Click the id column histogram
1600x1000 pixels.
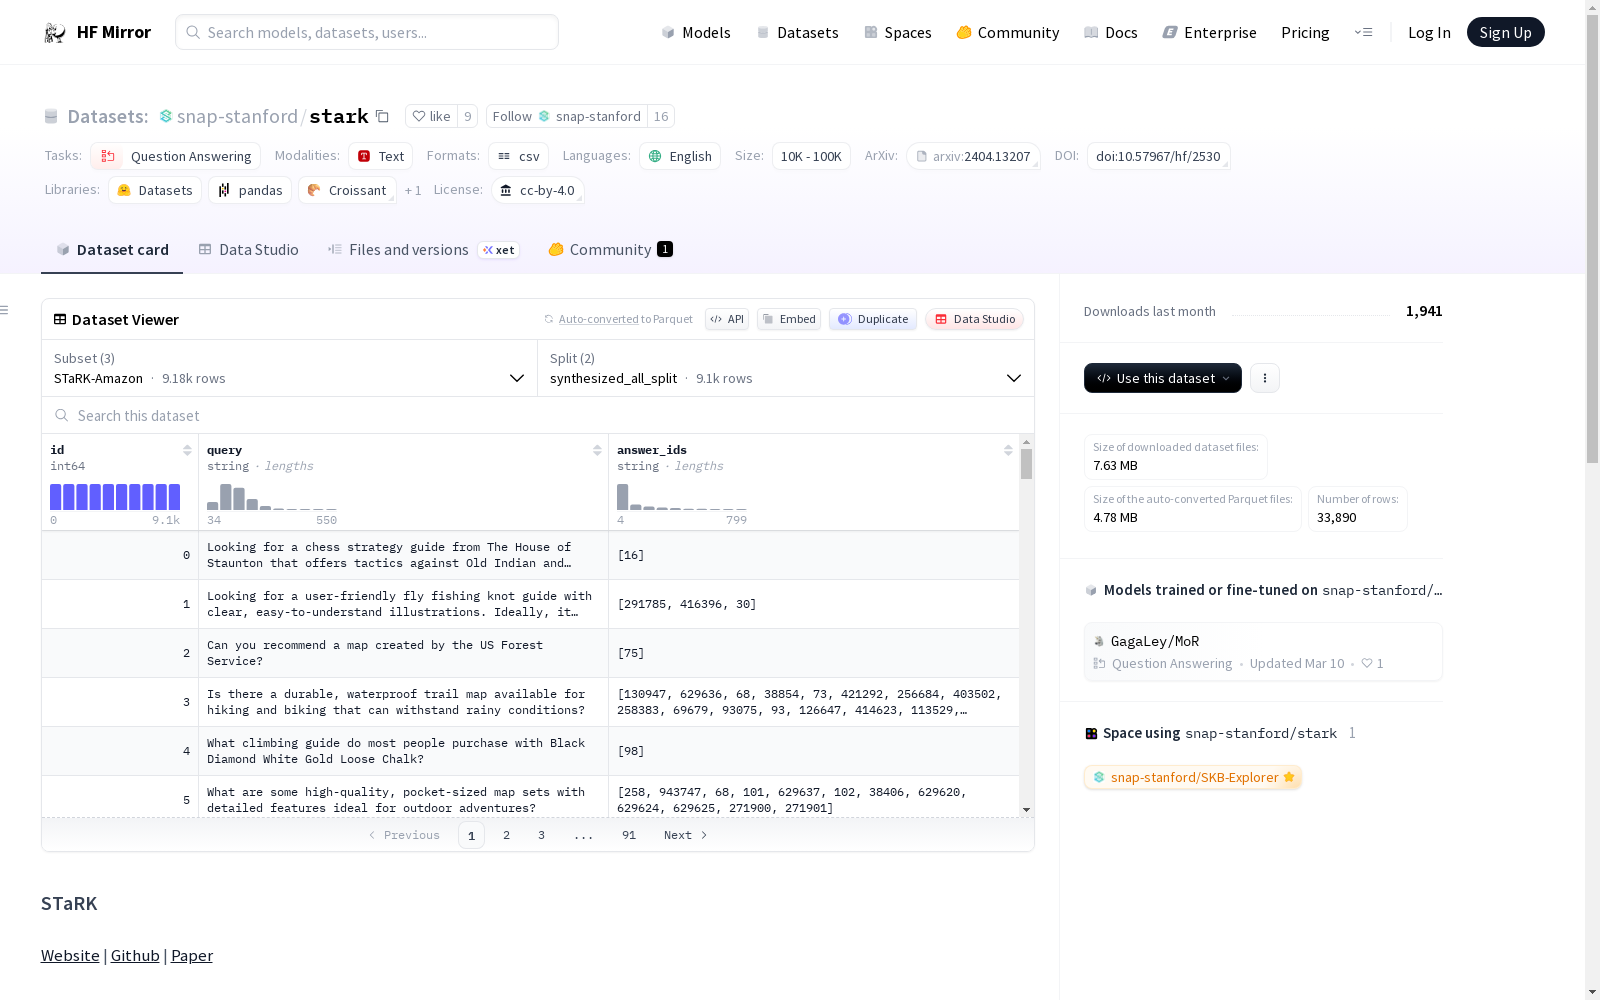point(115,497)
